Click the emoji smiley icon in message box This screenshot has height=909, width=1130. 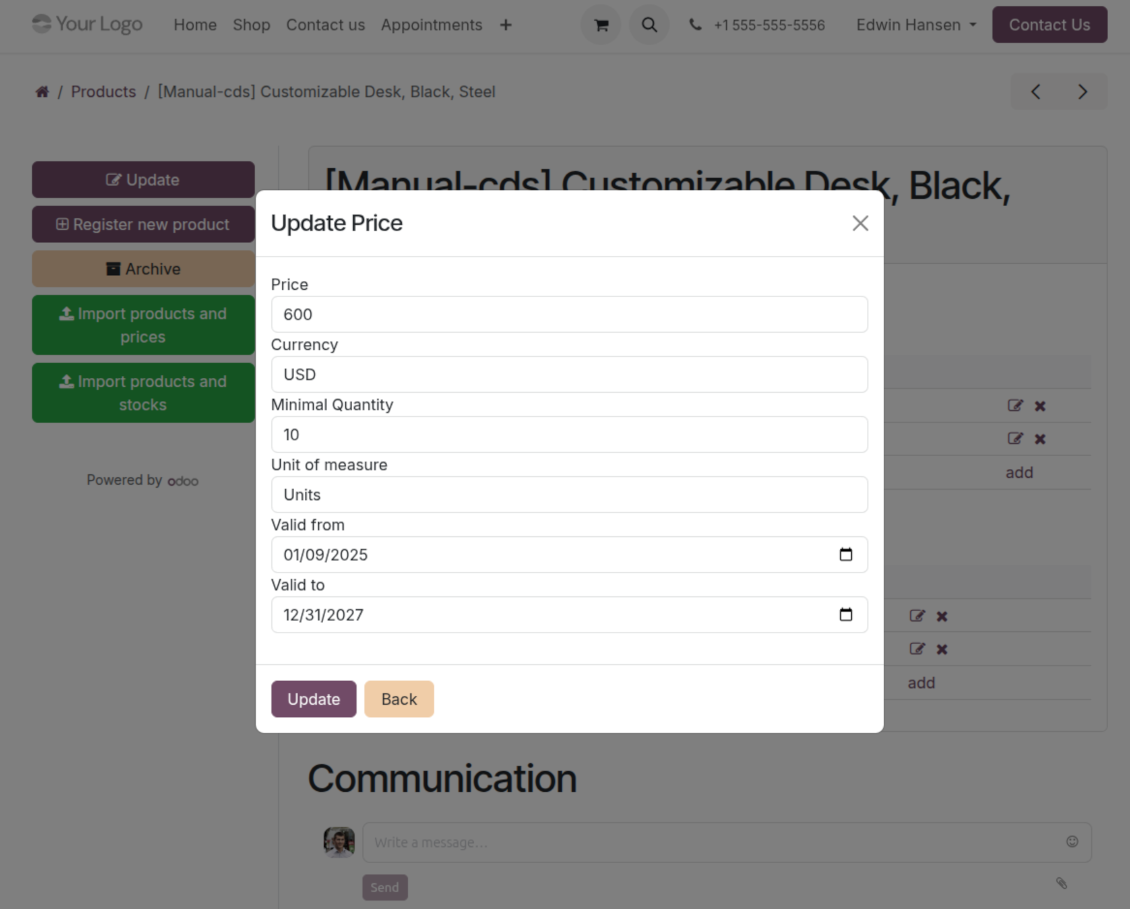tap(1072, 842)
